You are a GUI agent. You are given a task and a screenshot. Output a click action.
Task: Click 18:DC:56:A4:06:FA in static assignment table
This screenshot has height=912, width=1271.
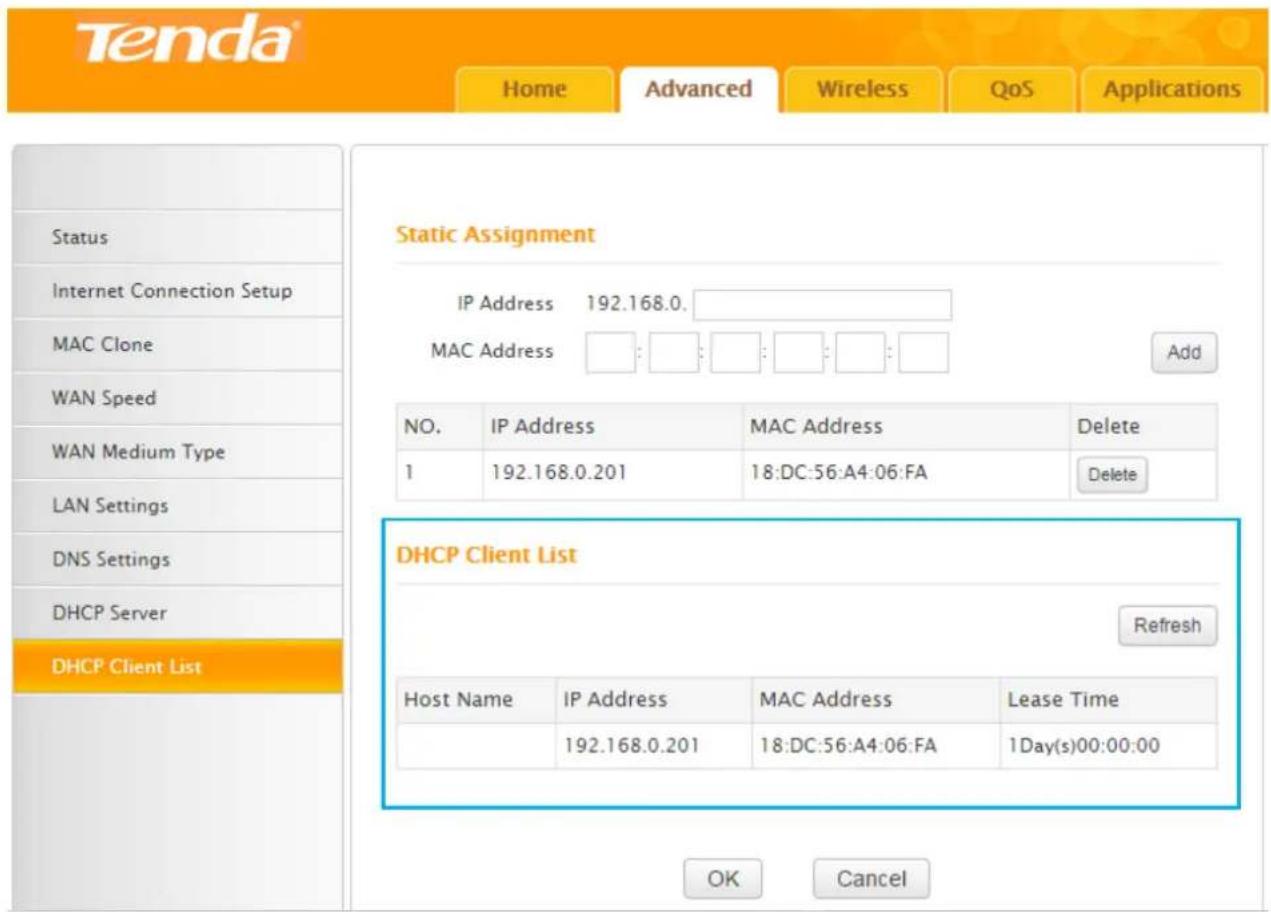pyautogui.click(x=838, y=473)
